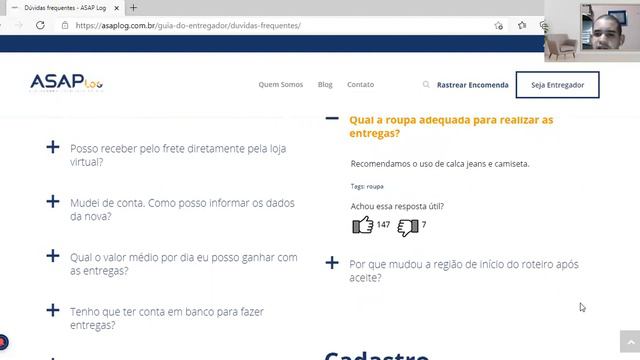Collapse the roupa adequada question with minus icon

coord(332,118)
